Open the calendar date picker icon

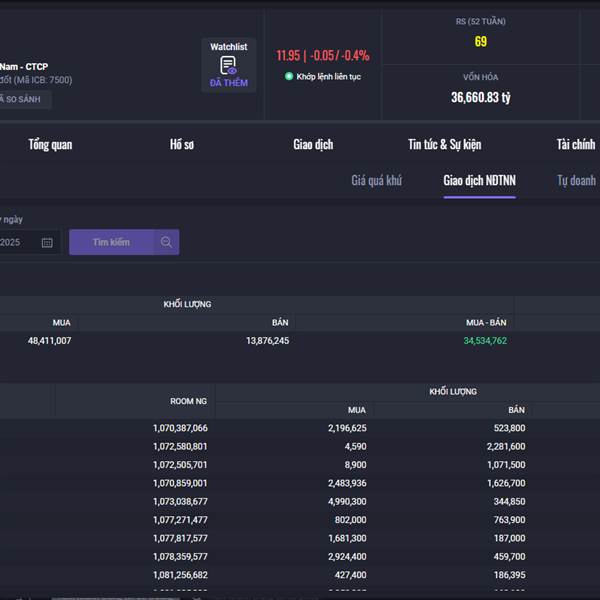click(x=47, y=242)
